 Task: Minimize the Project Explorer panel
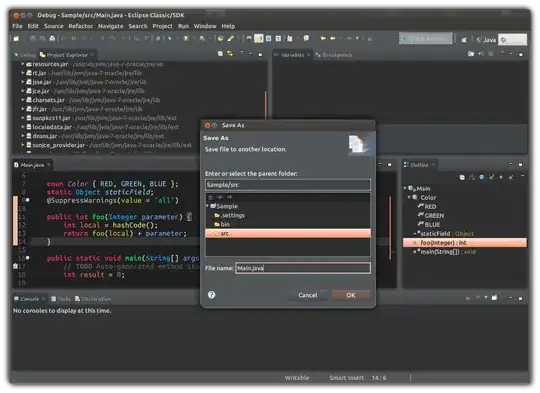tap(251, 54)
